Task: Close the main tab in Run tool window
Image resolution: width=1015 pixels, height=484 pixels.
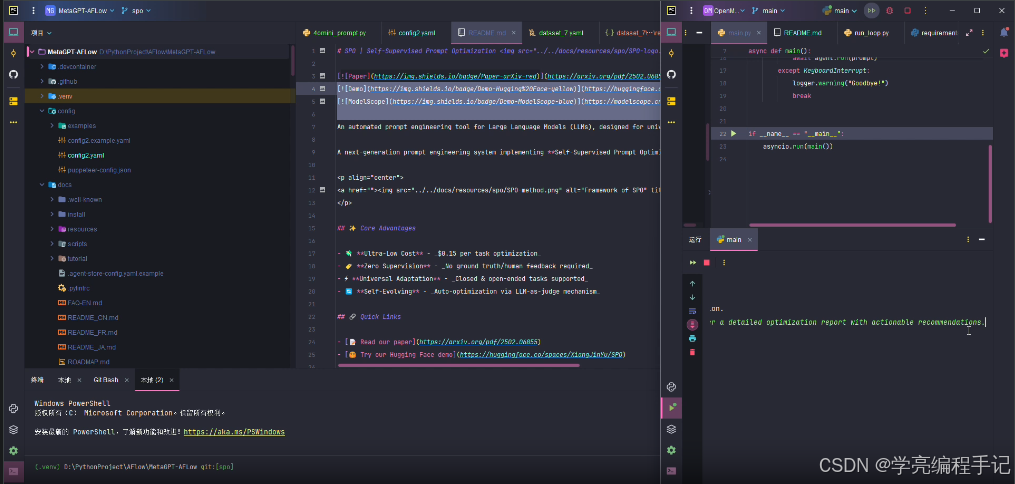Action: pos(749,239)
